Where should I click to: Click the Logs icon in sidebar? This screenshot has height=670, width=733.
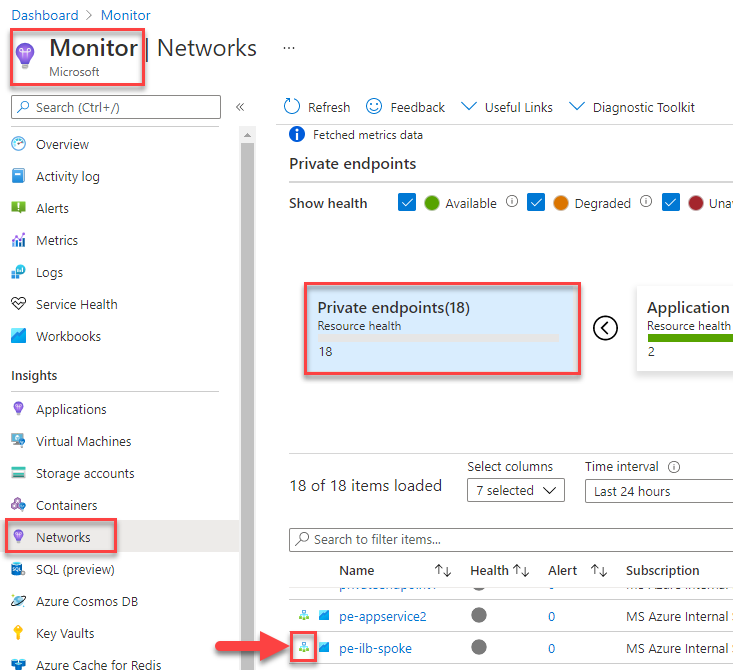click(19, 272)
